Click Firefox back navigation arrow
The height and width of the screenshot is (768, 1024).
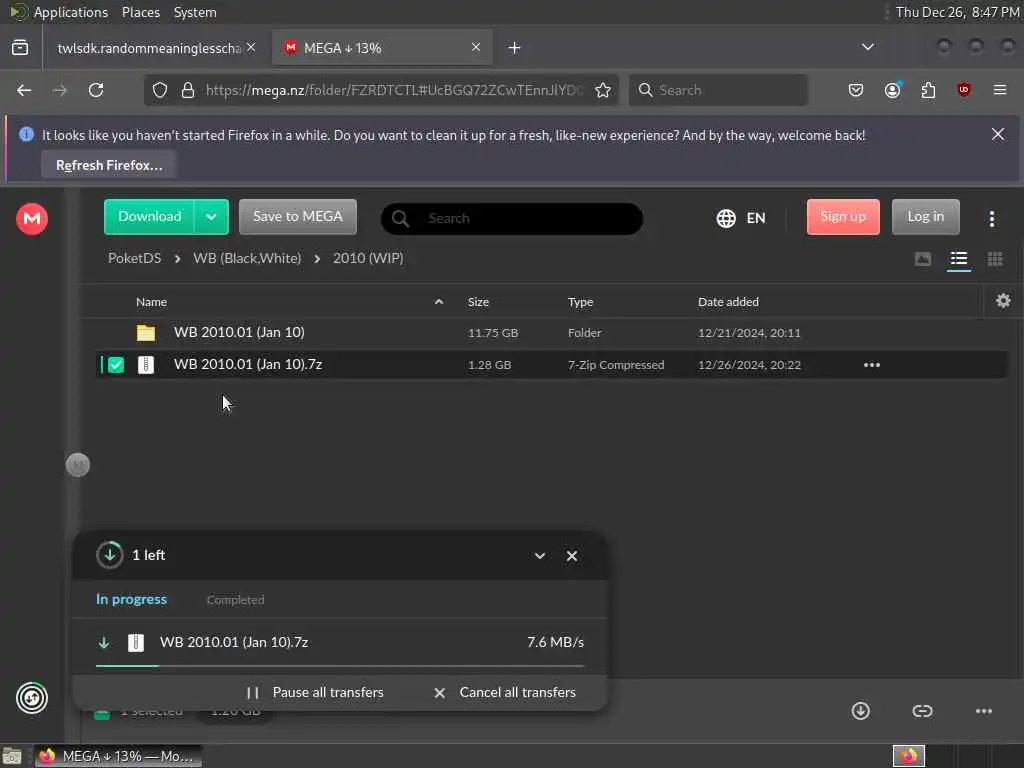(x=24, y=90)
